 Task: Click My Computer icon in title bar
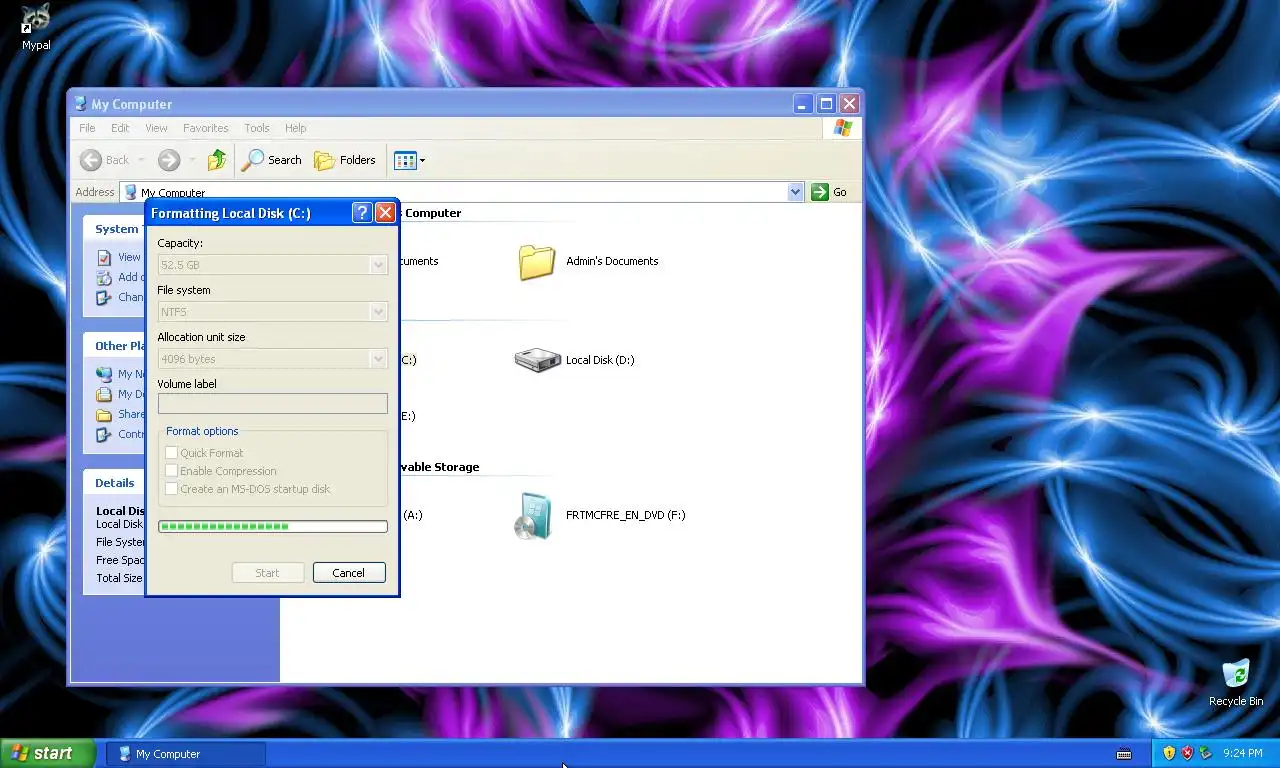click(80, 104)
